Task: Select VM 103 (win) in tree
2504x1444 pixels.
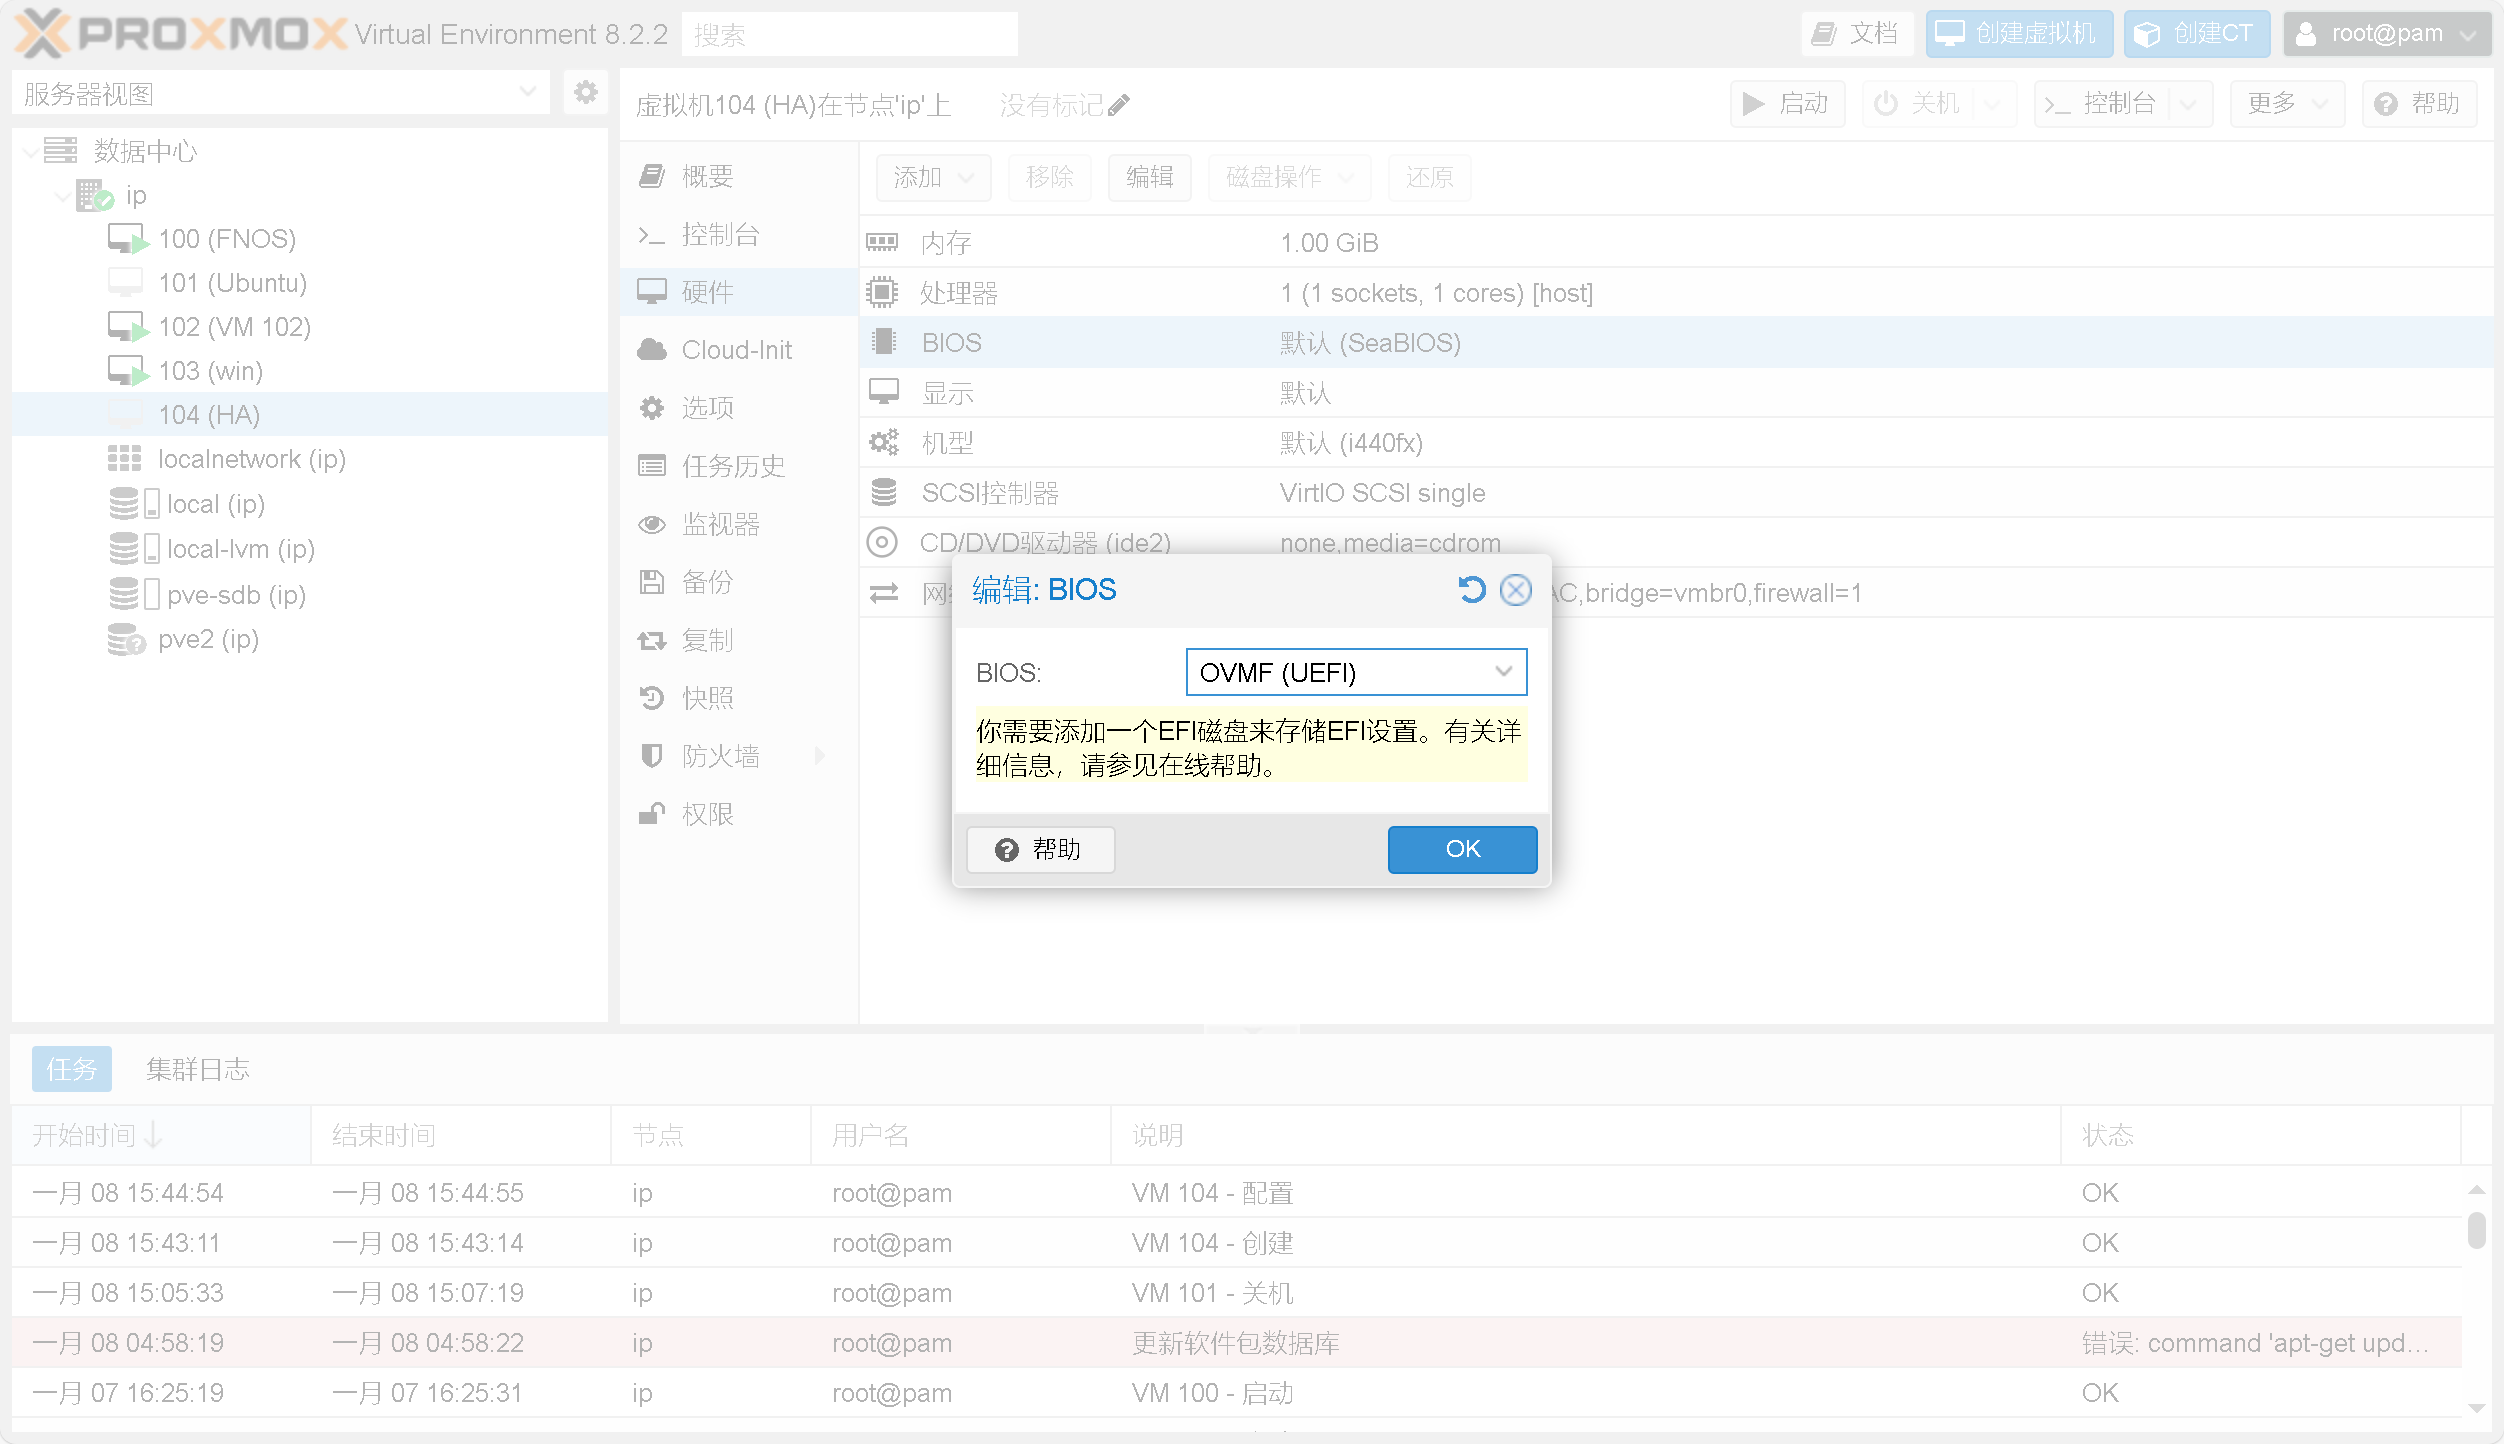Action: click(x=210, y=371)
